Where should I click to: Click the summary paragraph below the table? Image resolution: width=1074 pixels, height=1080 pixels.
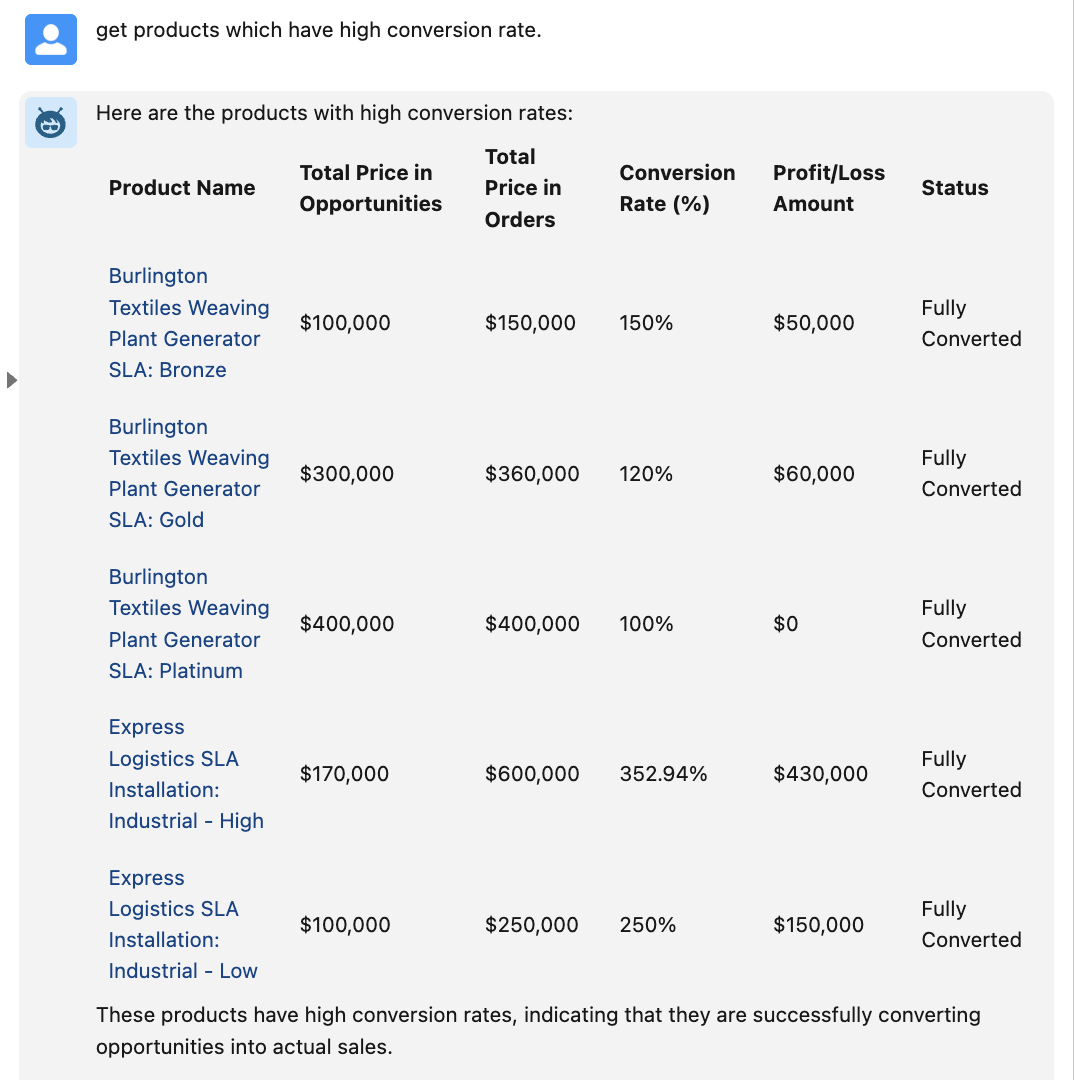(538, 1031)
